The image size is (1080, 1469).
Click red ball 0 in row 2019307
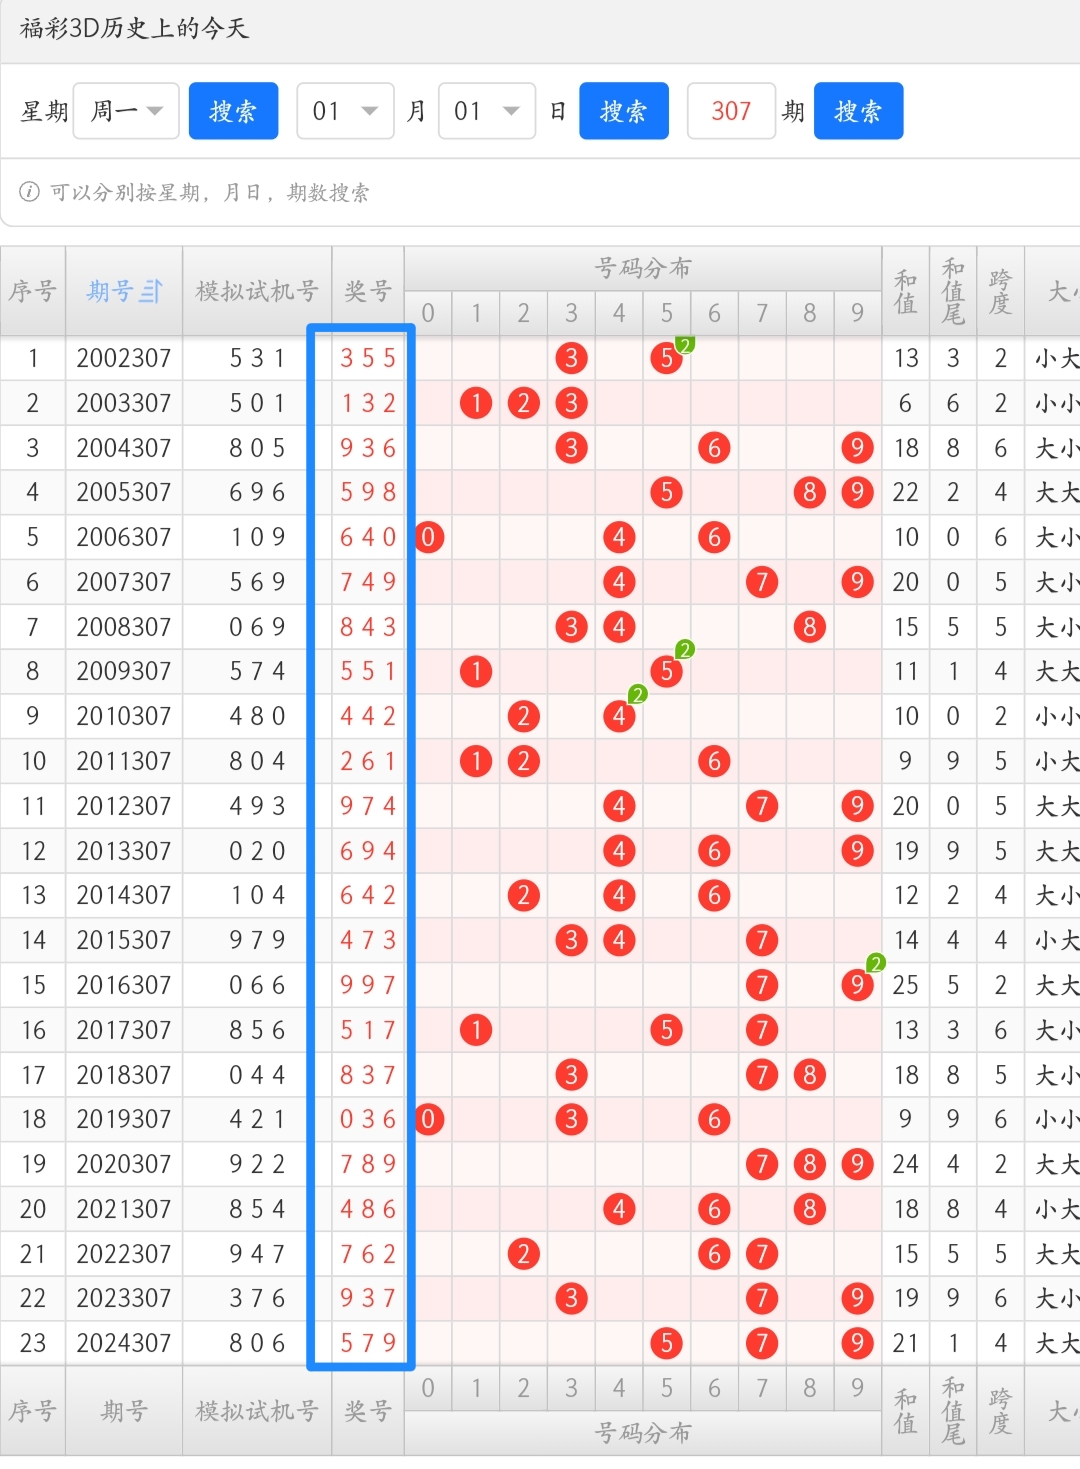428,1119
